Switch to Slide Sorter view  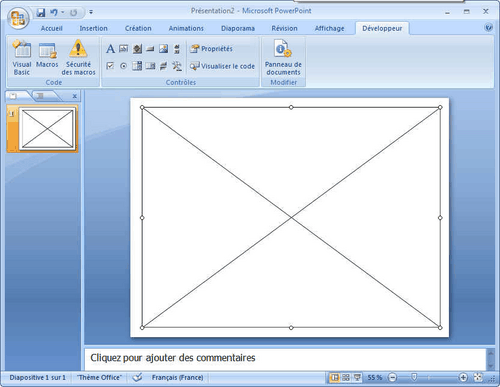click(346, 377)
